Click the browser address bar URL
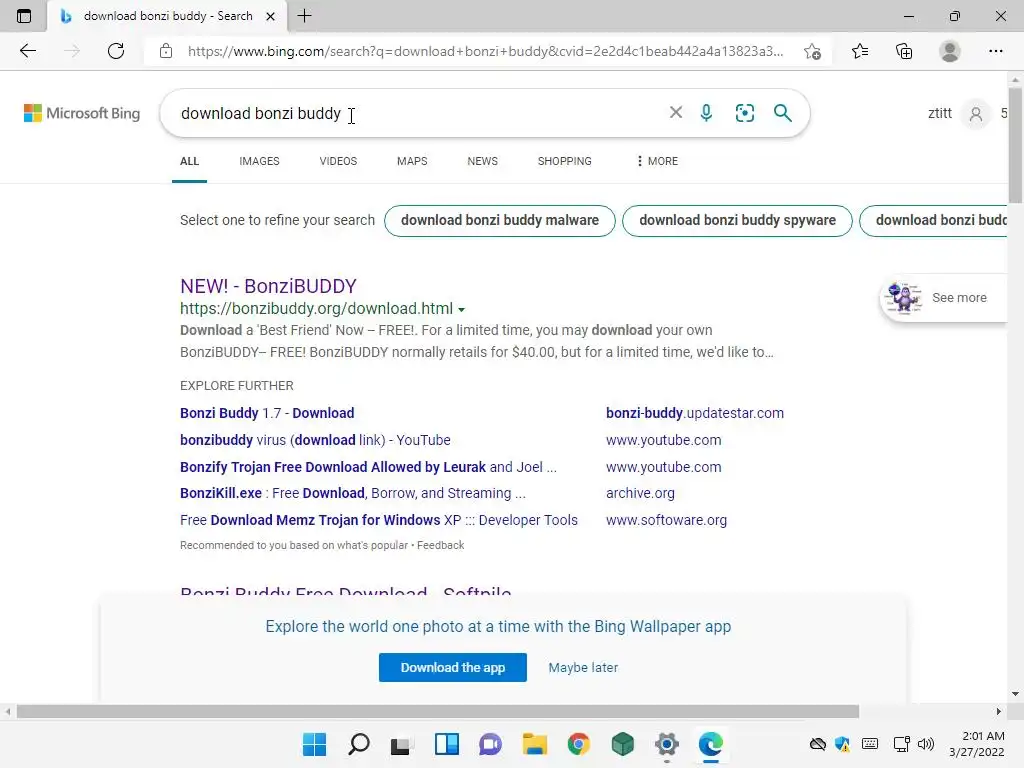1024x768 pixels. coord(485,51)
